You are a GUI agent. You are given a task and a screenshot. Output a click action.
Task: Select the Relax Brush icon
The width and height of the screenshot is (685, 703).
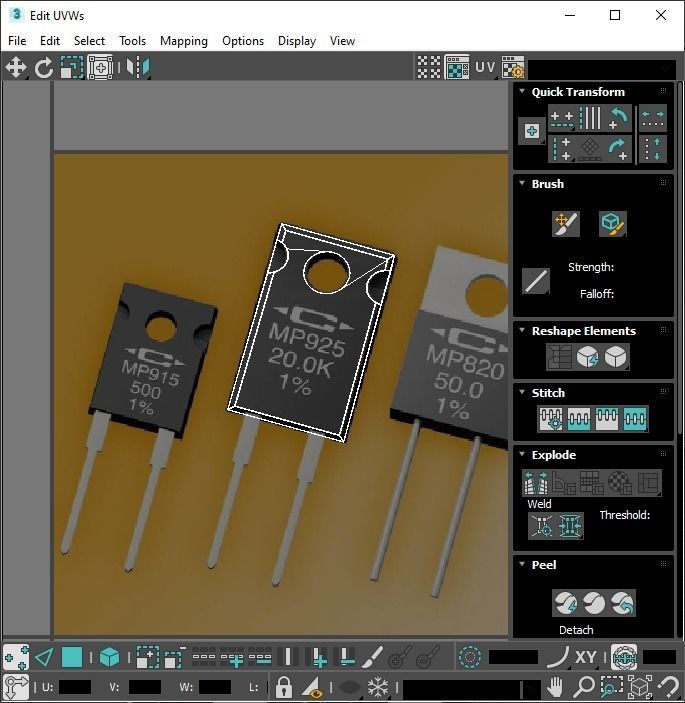point(612,223)
